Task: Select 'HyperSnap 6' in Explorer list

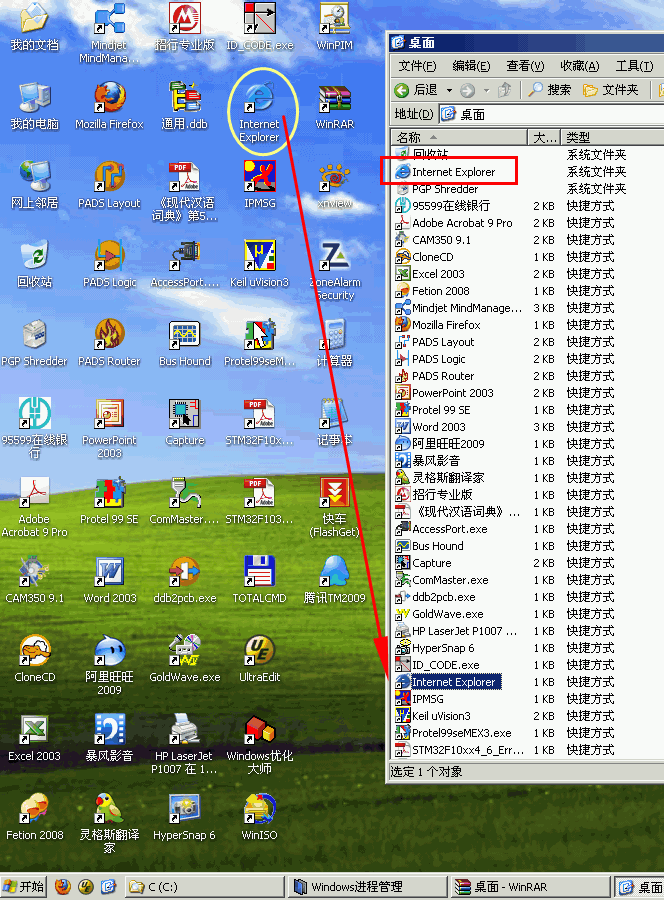Action: tap(442, 648)
